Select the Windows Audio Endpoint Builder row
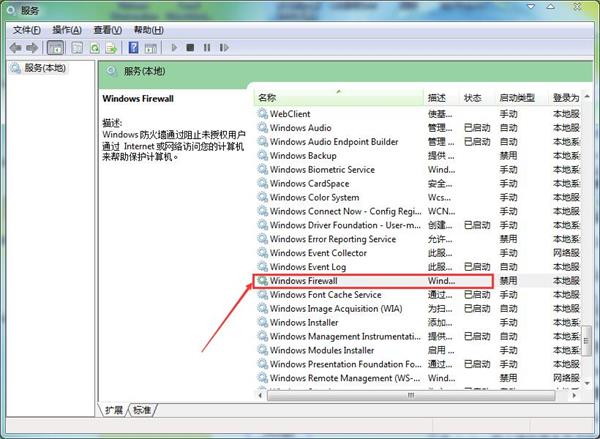The width and height of the screenshot is (600, 439). [x=418, y=142]
